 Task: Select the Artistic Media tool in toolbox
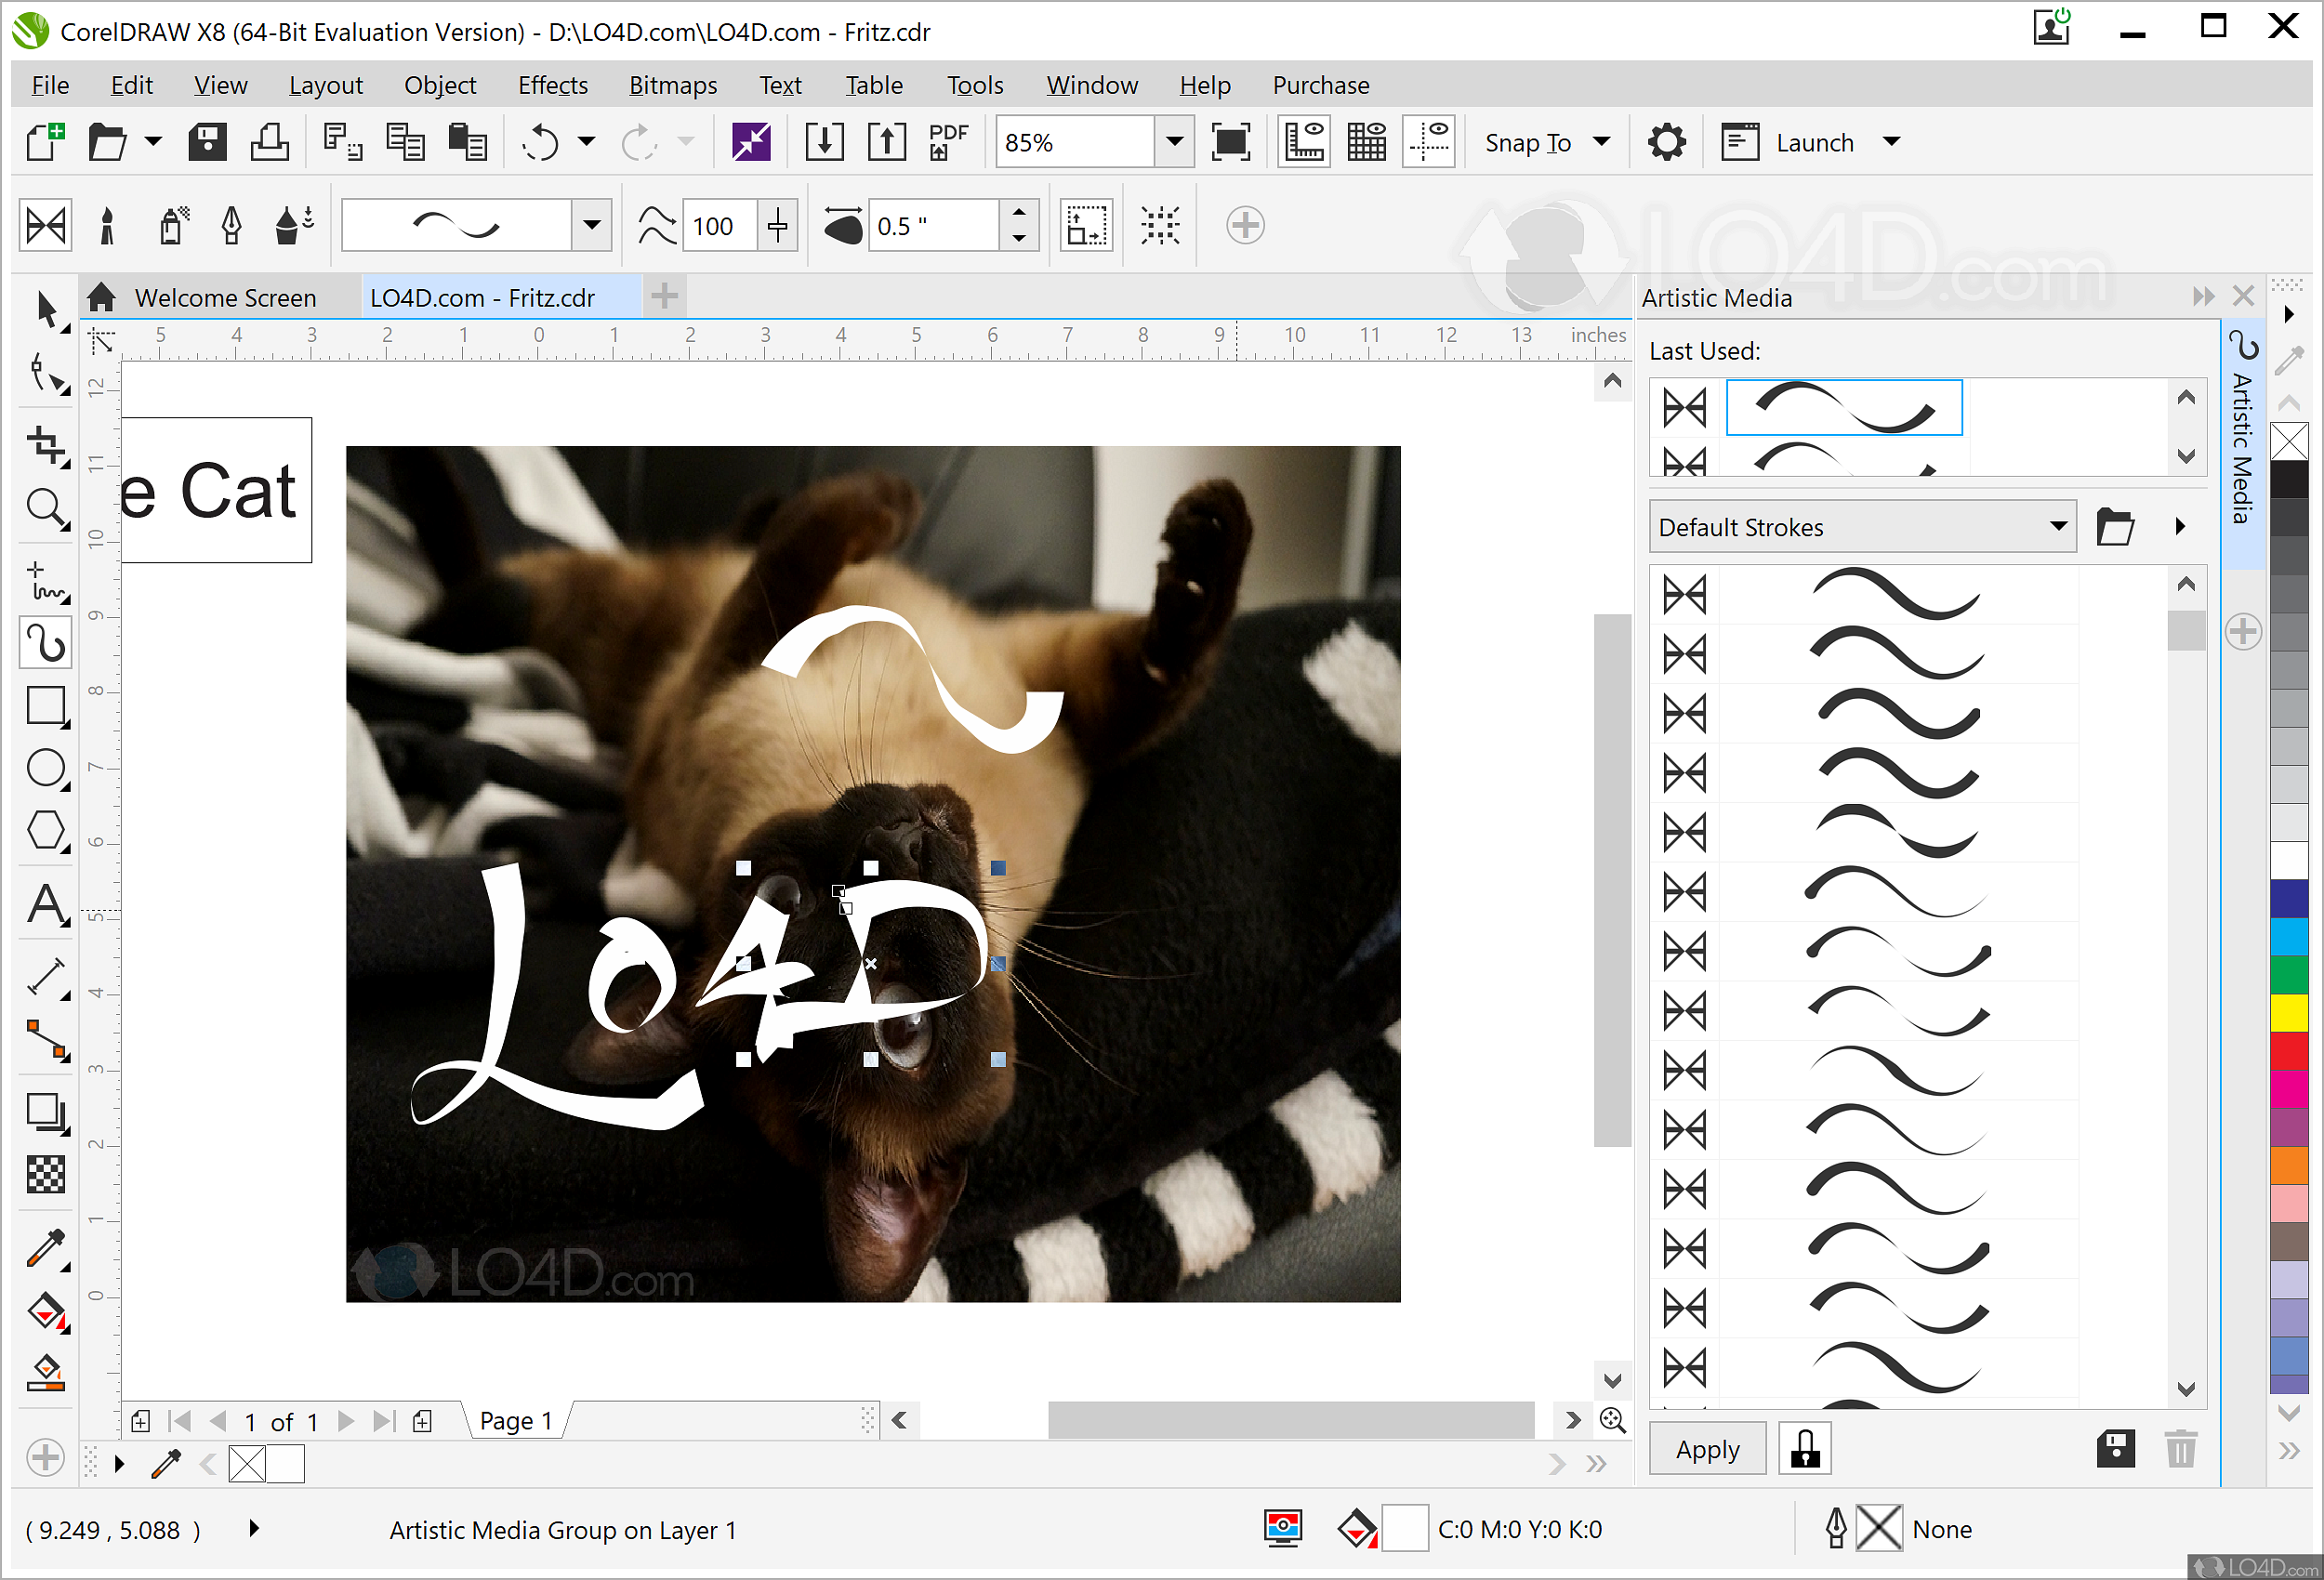pos(45,643)
